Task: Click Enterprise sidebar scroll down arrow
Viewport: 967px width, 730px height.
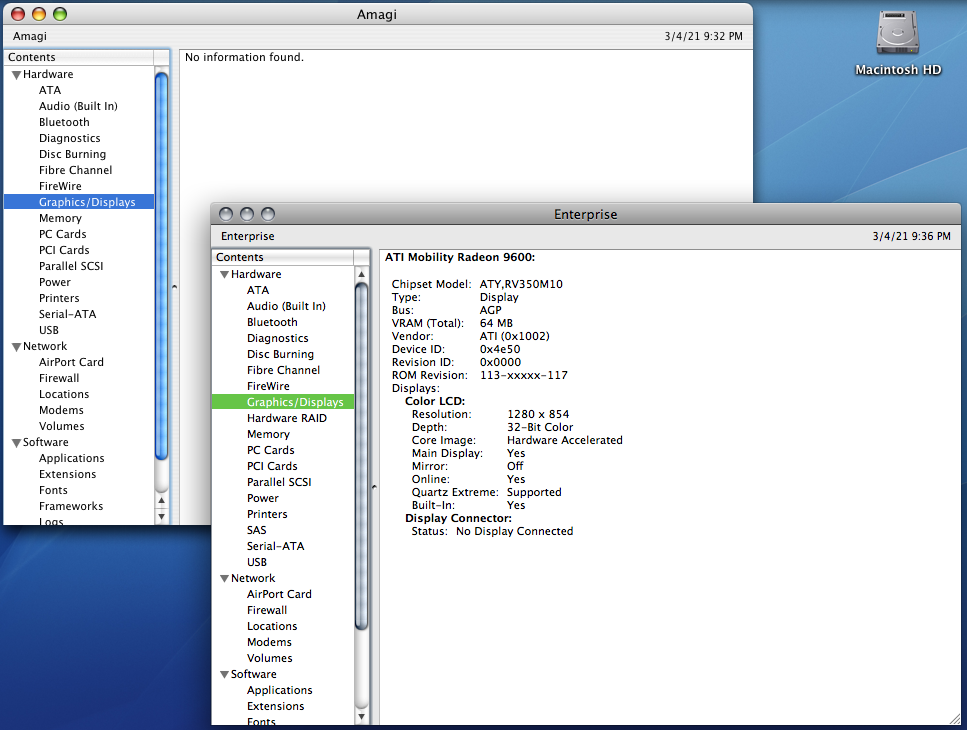Action: [361, 717]
